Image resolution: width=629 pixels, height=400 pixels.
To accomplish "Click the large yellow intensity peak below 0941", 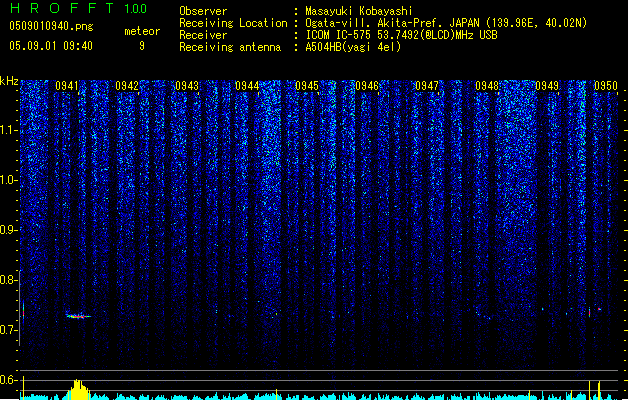I will pos(79,389).
